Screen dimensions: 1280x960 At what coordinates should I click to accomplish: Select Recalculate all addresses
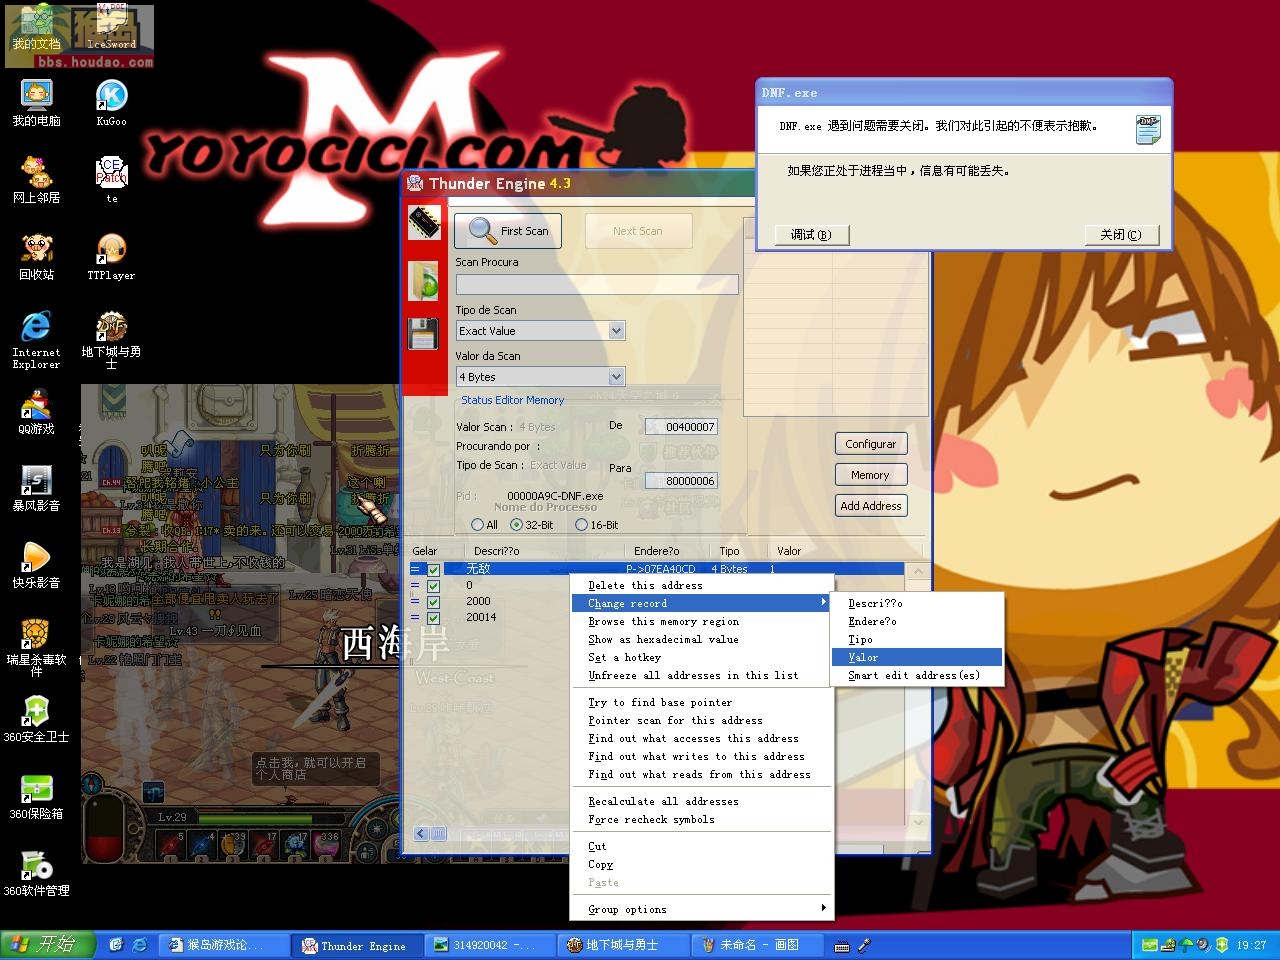[x=702, y=801]
